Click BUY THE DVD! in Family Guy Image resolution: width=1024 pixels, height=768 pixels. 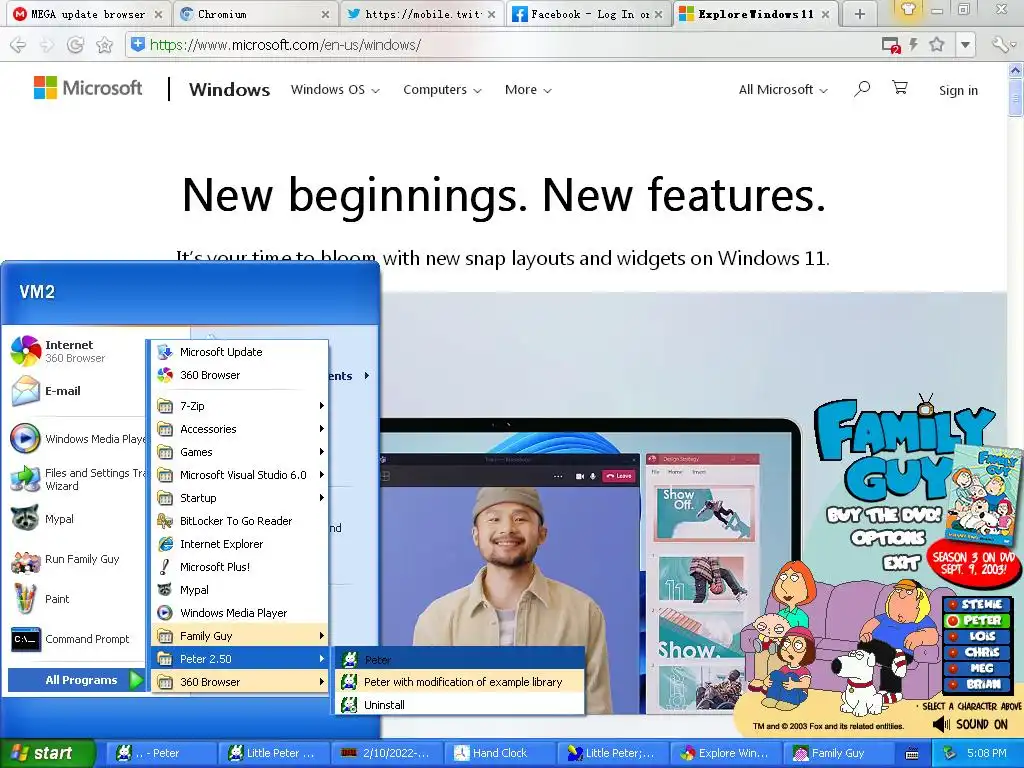click(x=884, y=515)
